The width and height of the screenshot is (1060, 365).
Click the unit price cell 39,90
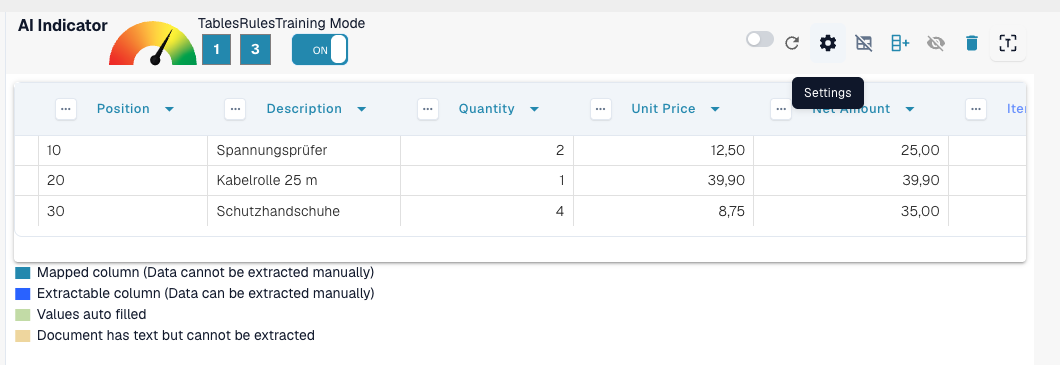click(x=663, y=180)
